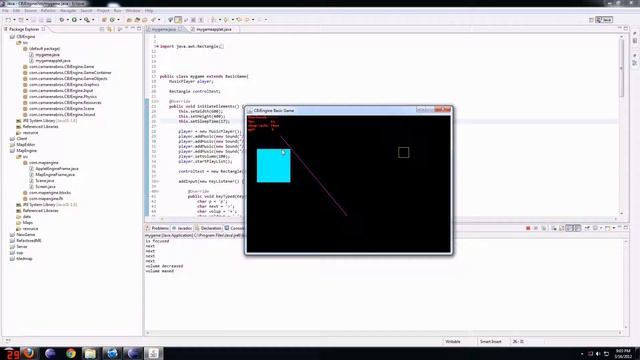Open the Refactor menu

(x=48, y=11)
